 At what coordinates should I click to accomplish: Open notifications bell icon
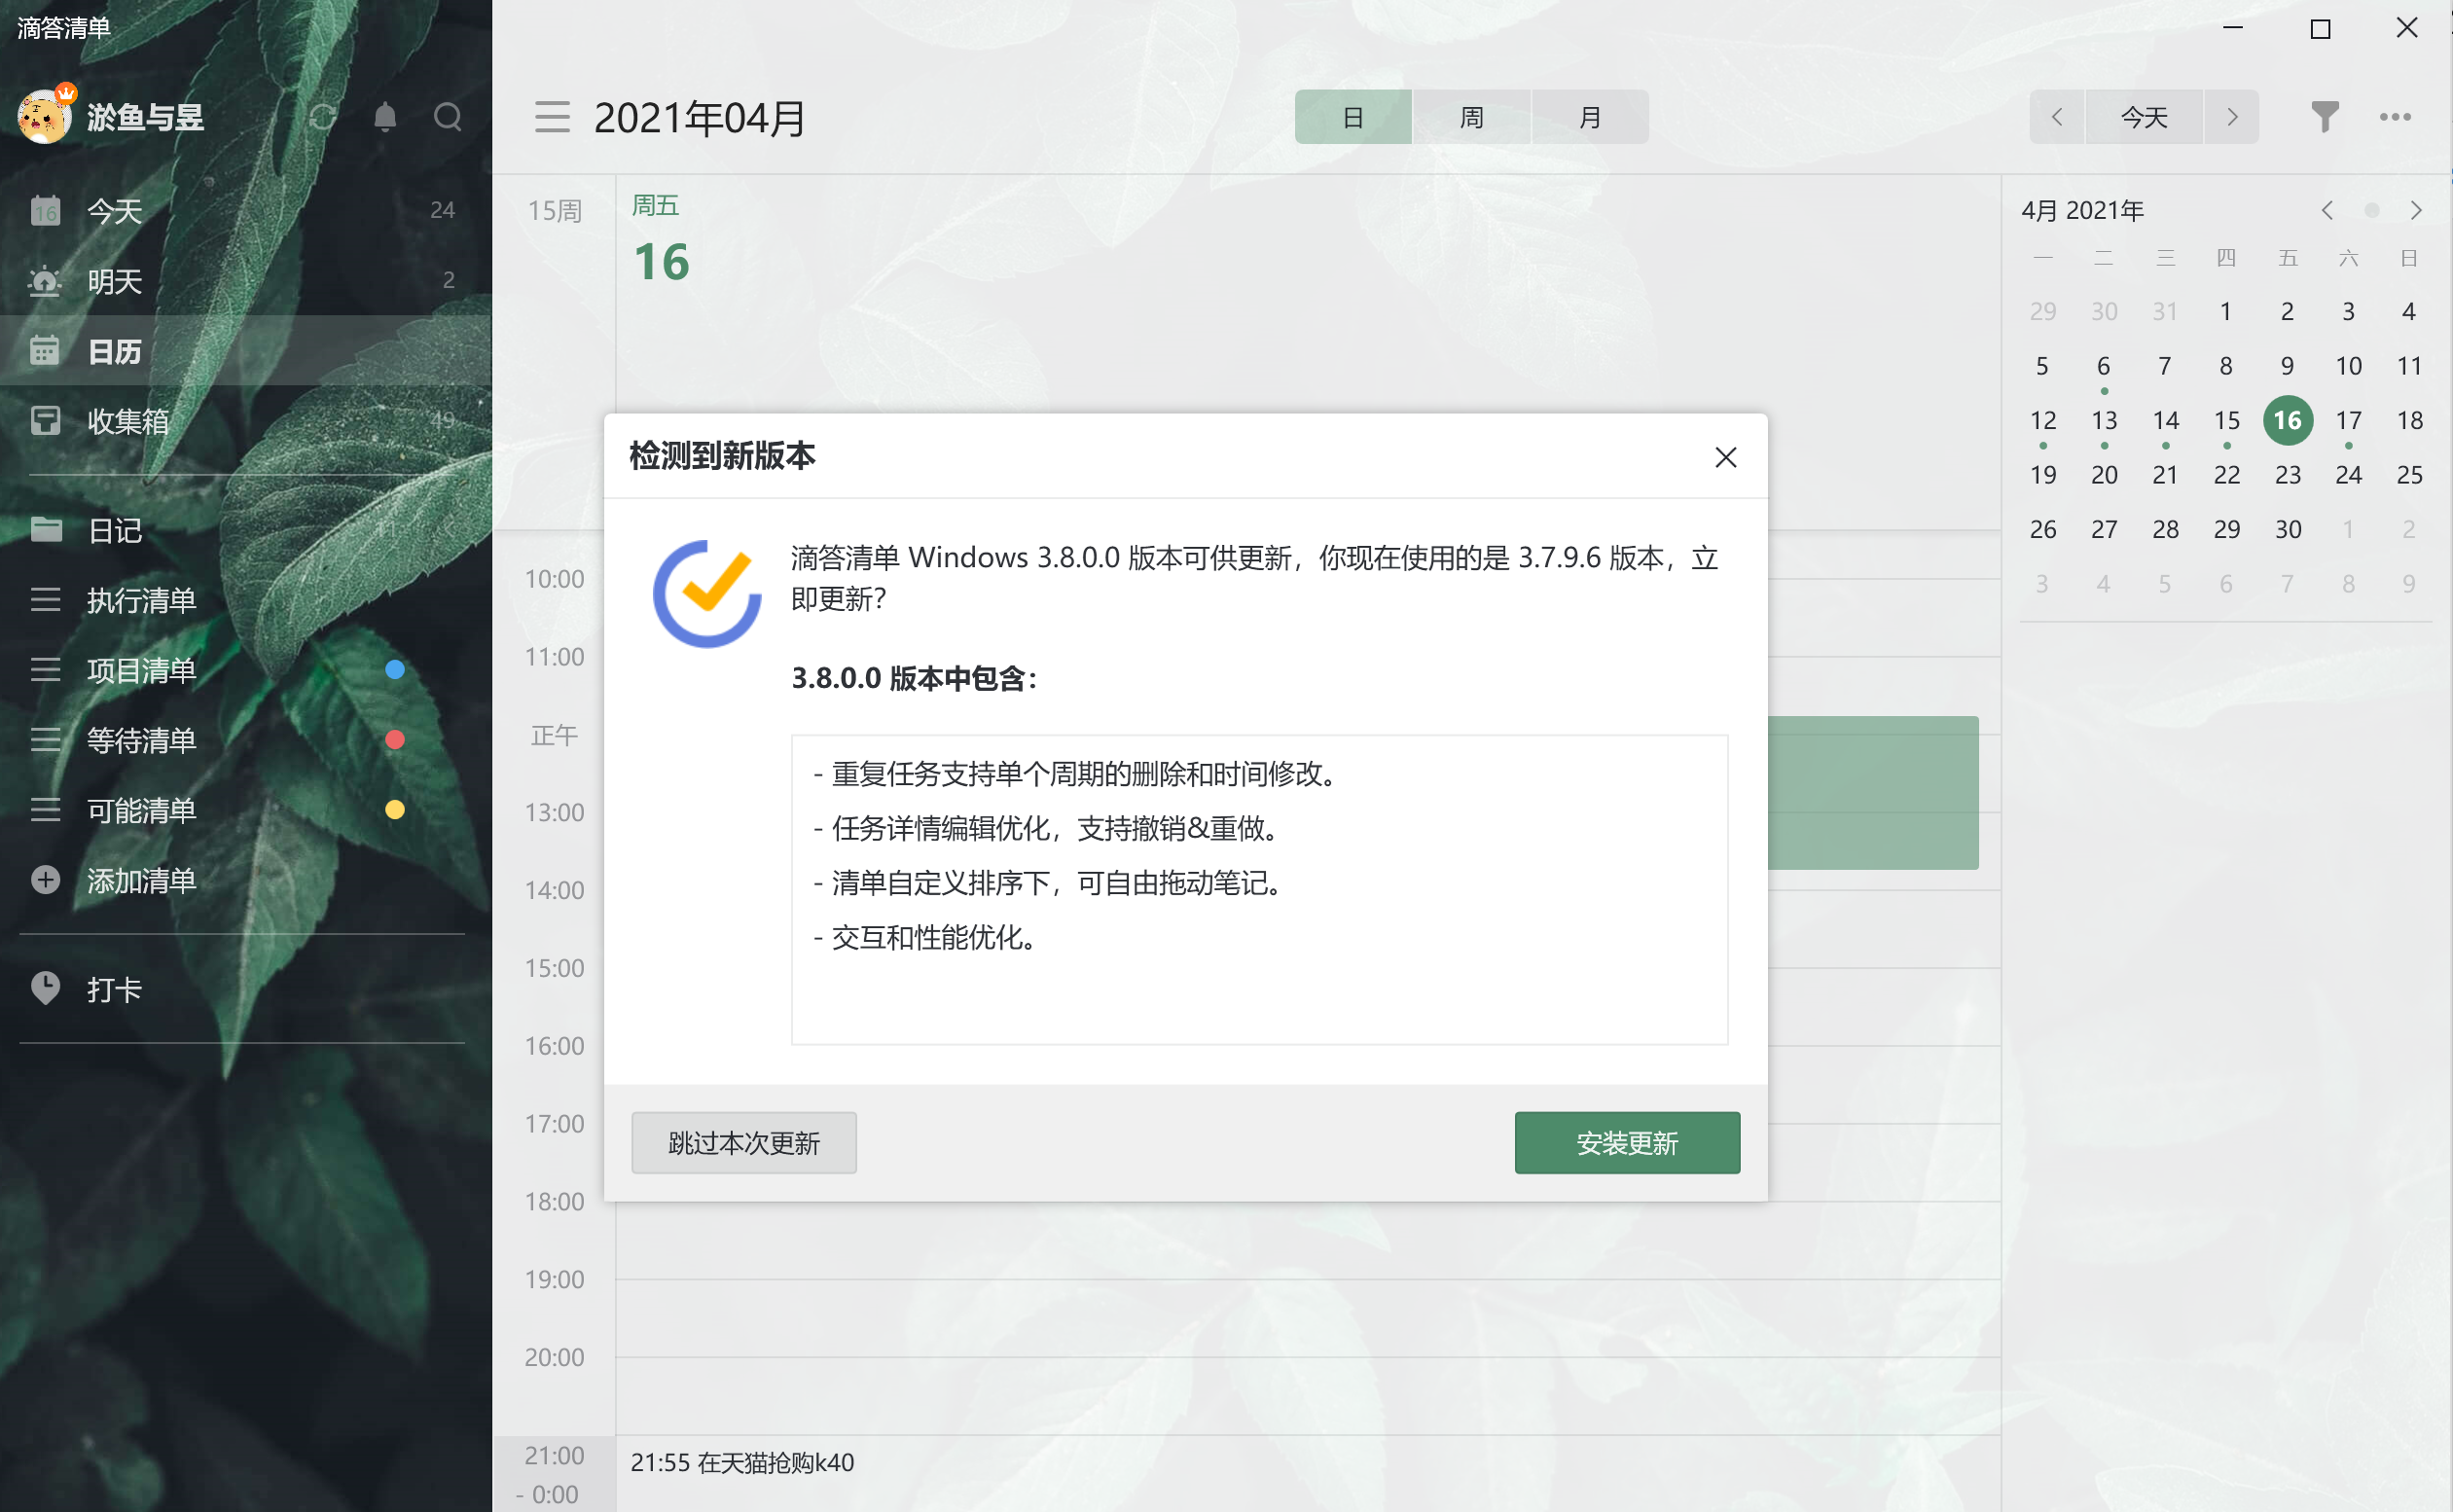[x=385, y=117]
